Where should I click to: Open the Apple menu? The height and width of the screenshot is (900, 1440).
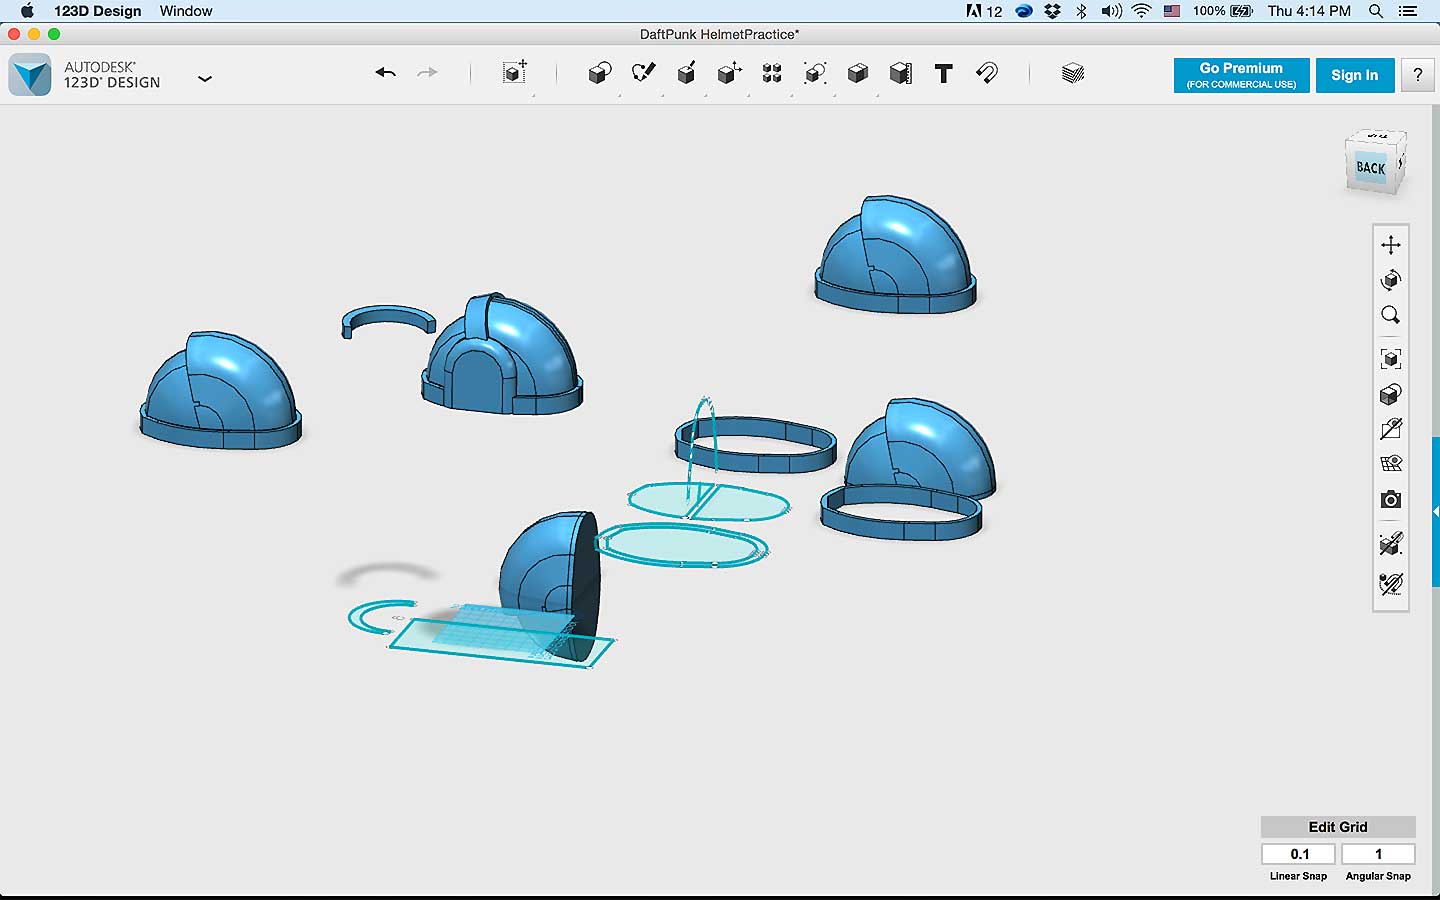pos(27,11)
